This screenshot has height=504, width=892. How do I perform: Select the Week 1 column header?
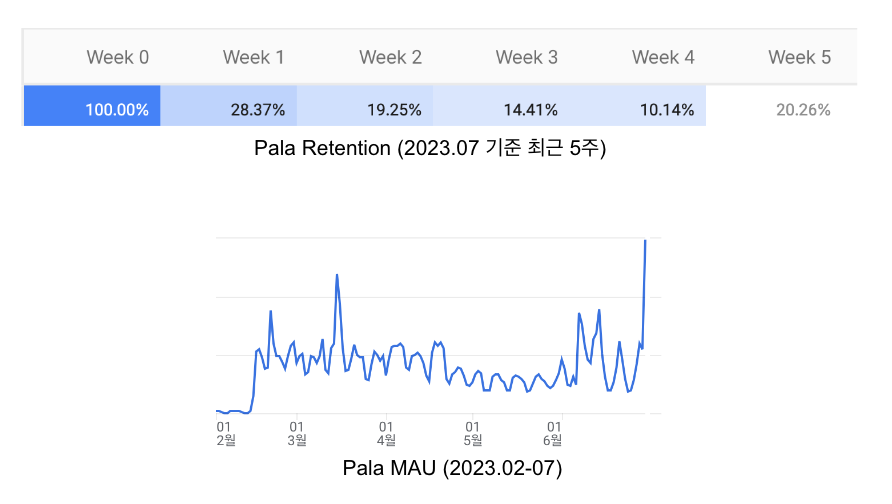pos(254,58)
